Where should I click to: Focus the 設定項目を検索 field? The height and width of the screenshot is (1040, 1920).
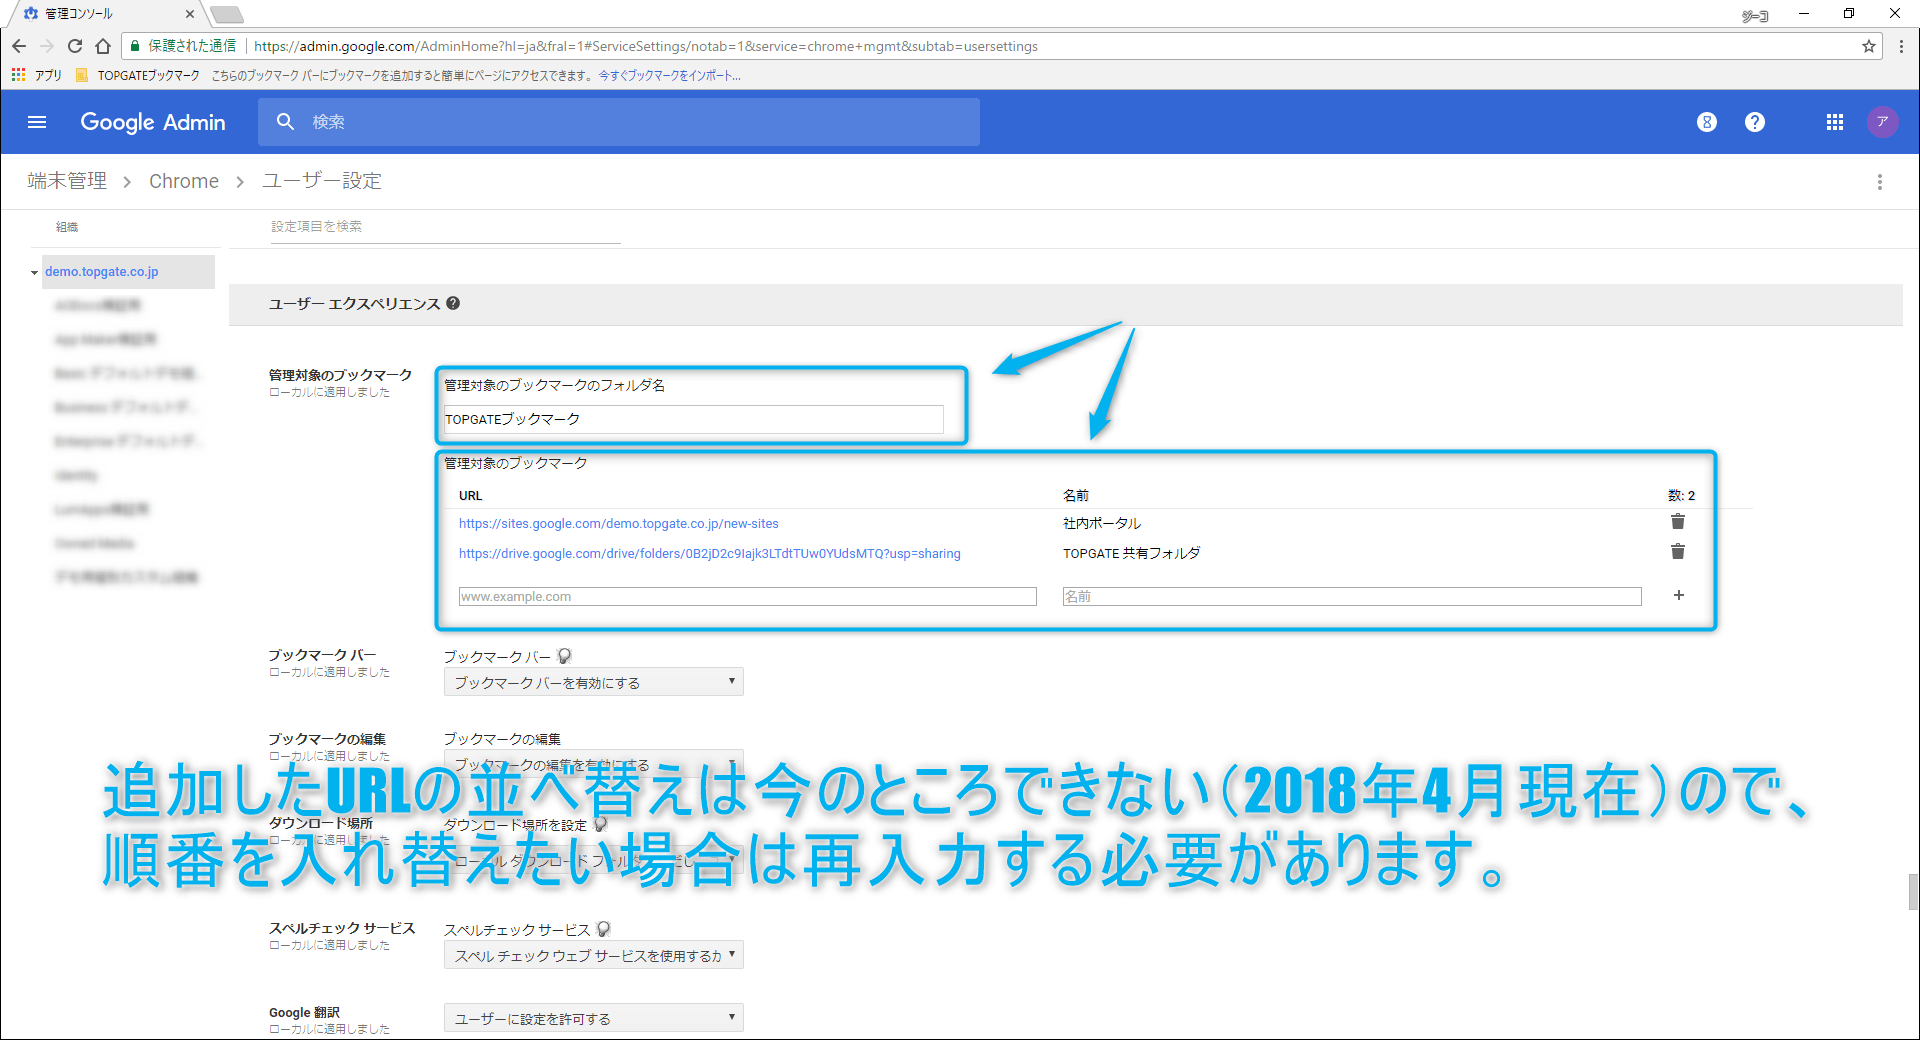(x=445, y=227)
